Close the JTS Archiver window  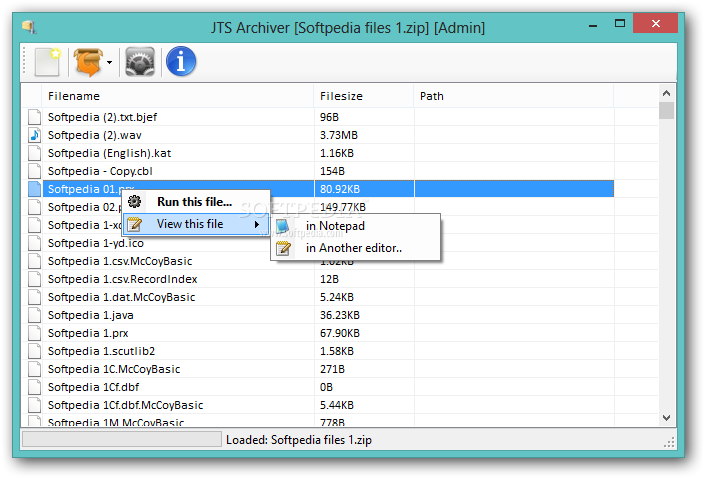656,23
